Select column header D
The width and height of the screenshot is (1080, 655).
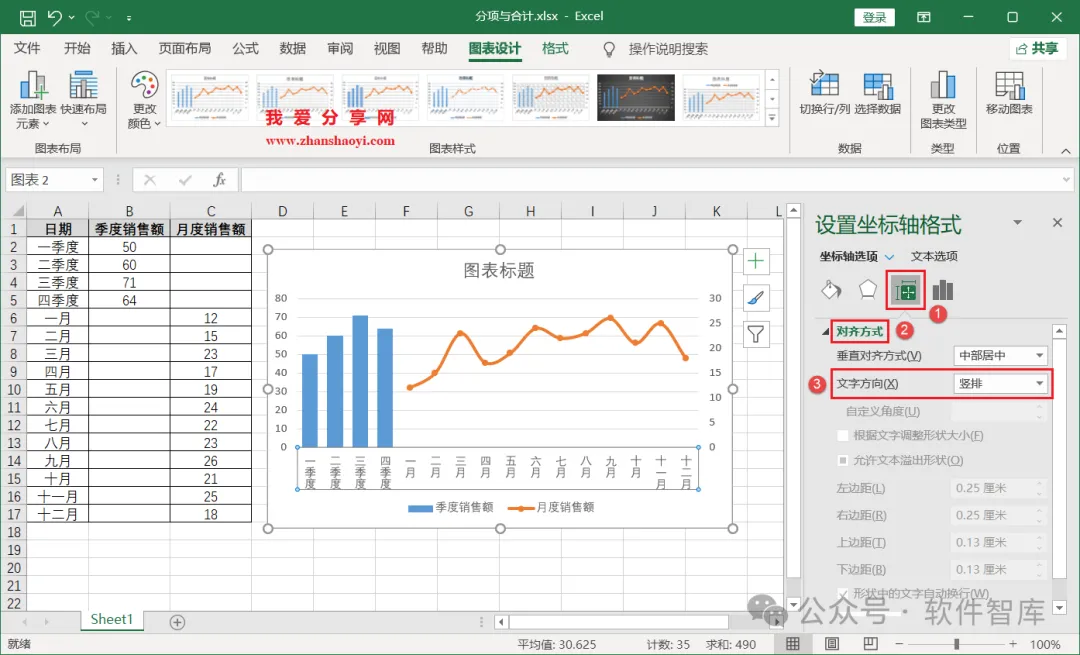point(282,211)
